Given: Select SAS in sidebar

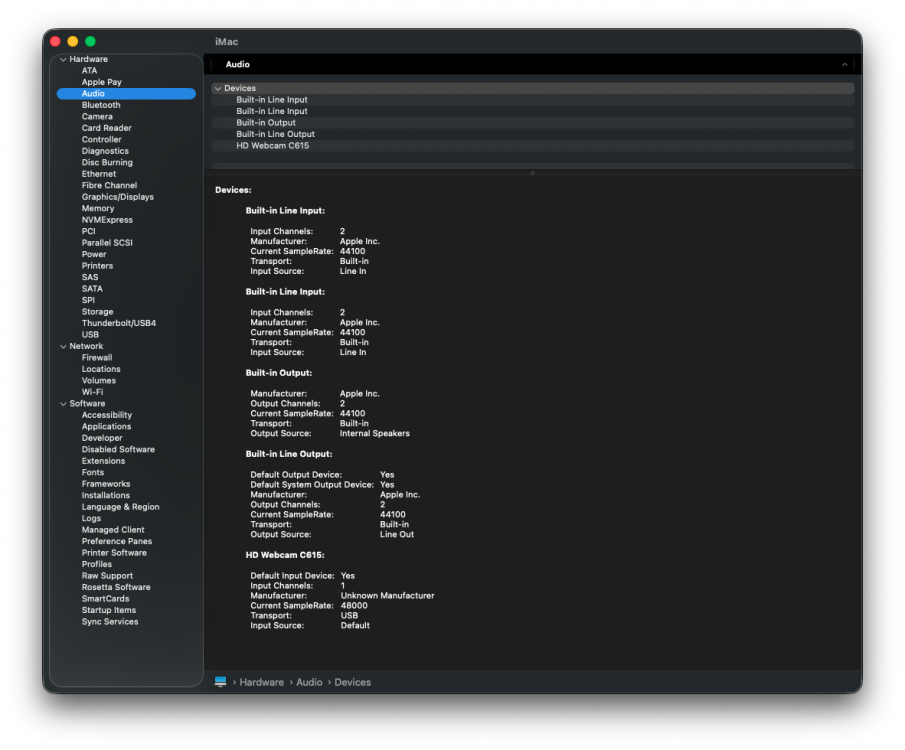Looking at the screenshot, I should pos(90,277).
